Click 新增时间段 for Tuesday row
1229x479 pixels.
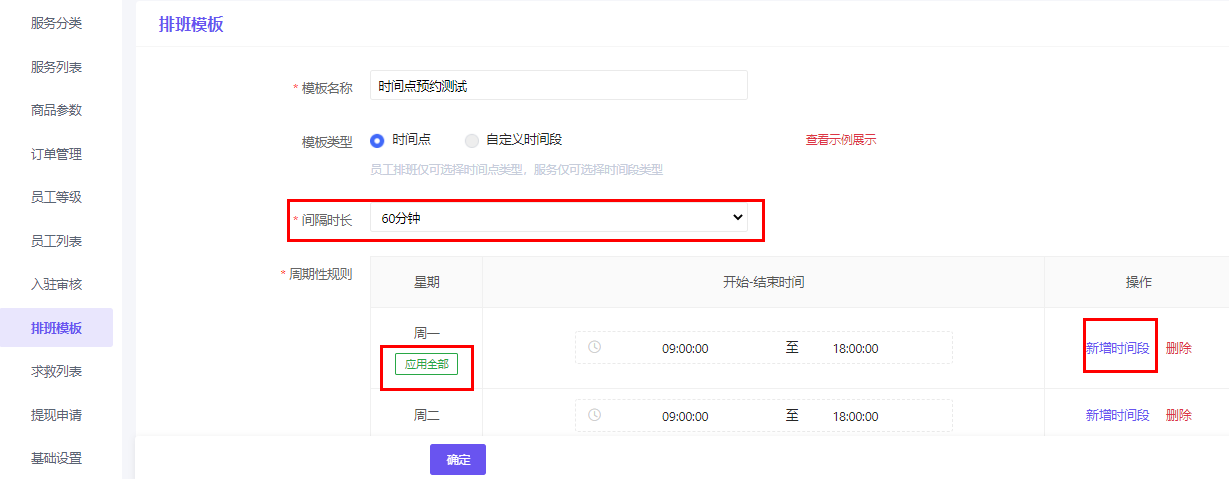click(1117, 415)
